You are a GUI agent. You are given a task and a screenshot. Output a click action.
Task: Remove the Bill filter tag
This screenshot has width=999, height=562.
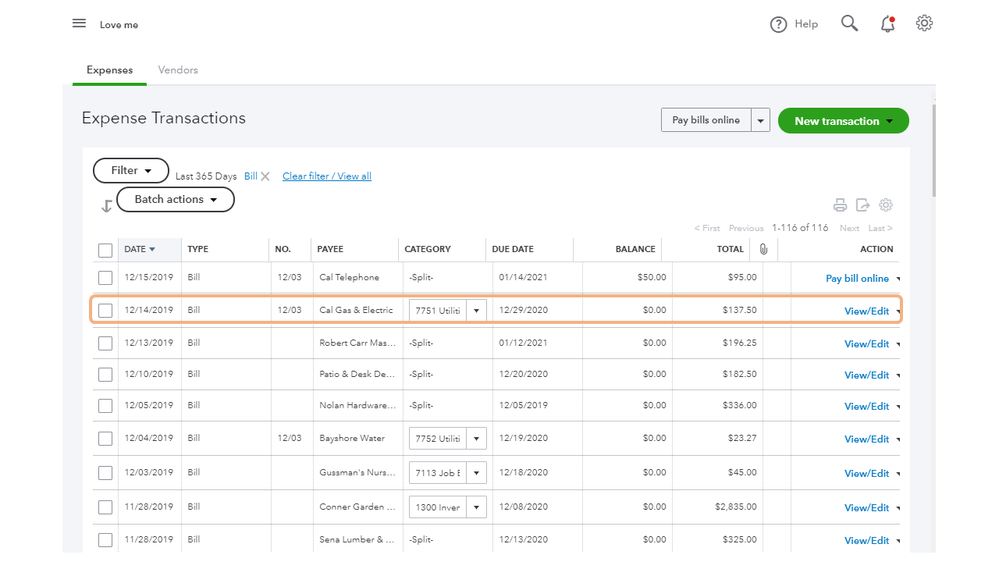265,177
